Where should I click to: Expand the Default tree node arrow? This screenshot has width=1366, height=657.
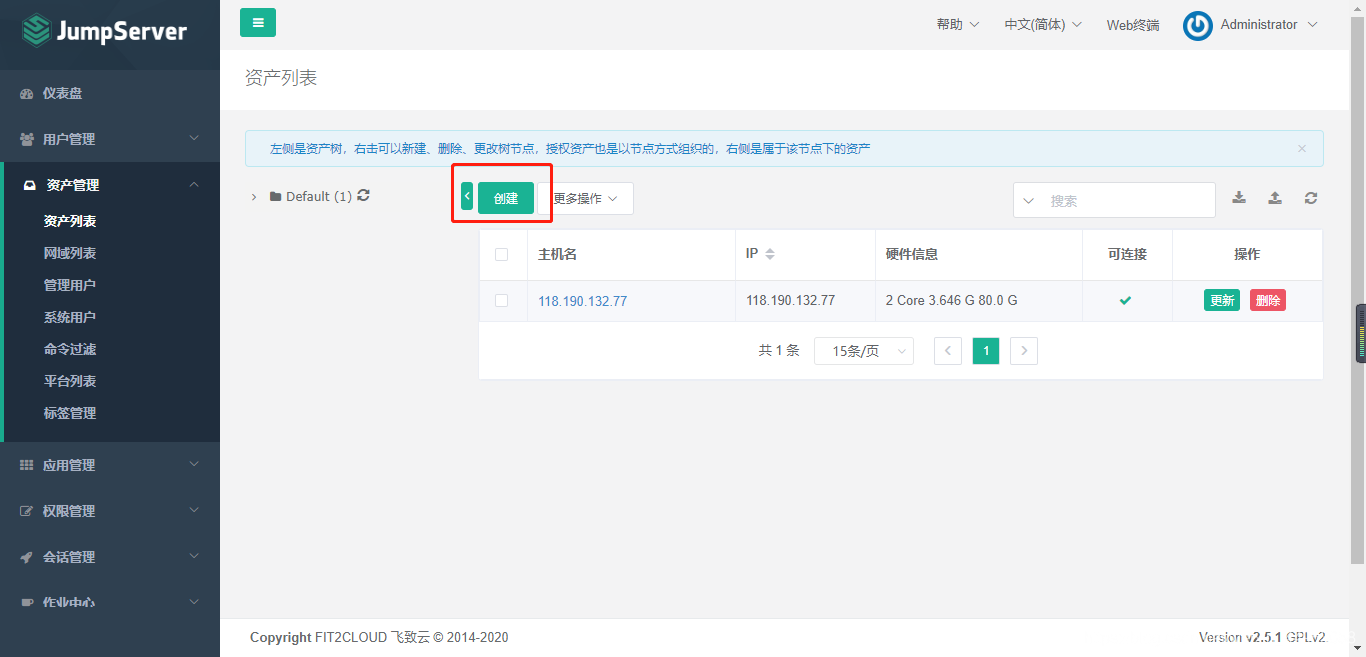pyautogui.click(x=254, y=197)
